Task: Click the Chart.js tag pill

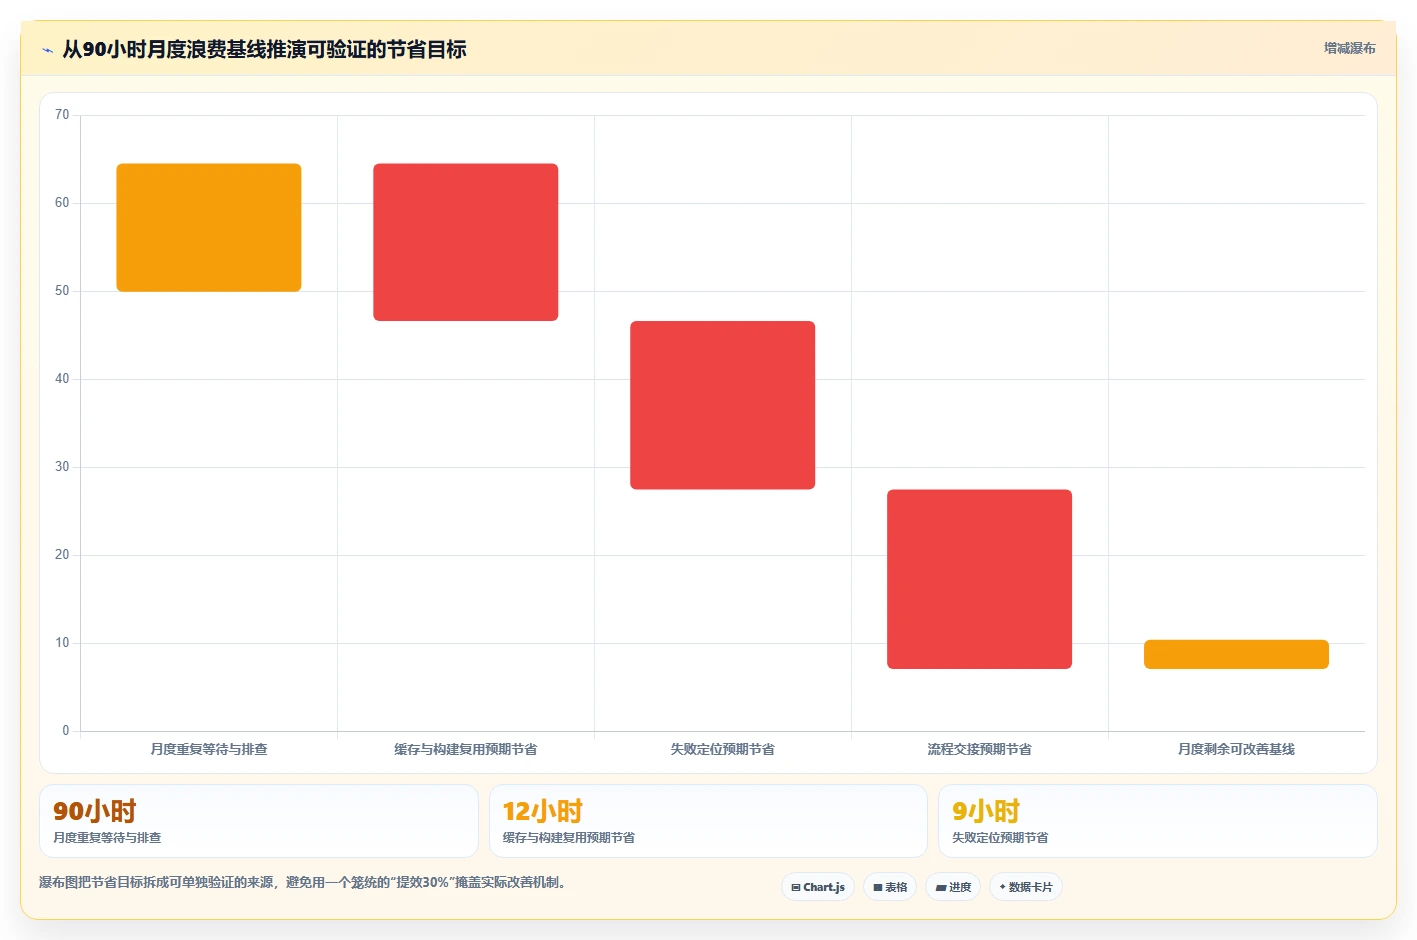Action: click(817, 887)
